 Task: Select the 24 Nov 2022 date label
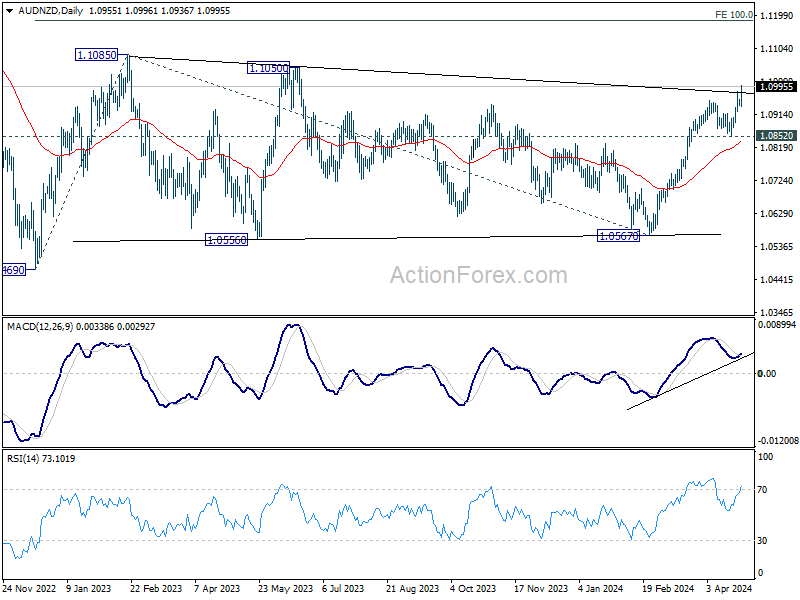point(30,588)
